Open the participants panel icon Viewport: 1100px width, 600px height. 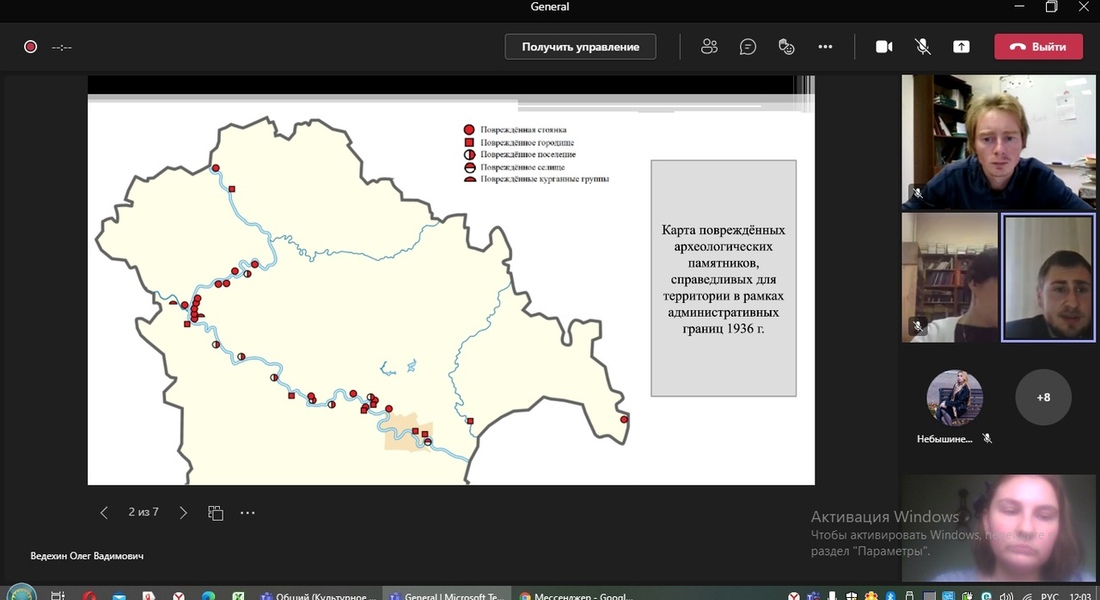click(x=709, y=47)
